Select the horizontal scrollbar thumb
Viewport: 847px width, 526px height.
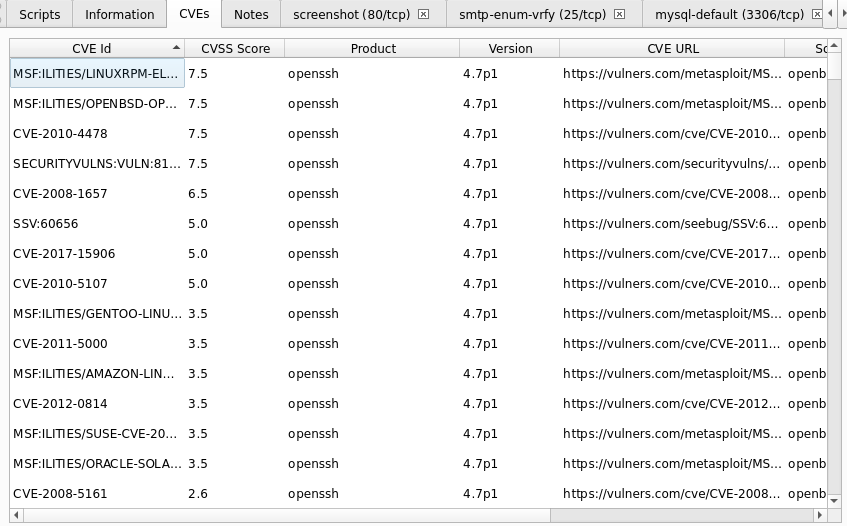(287, 515)
